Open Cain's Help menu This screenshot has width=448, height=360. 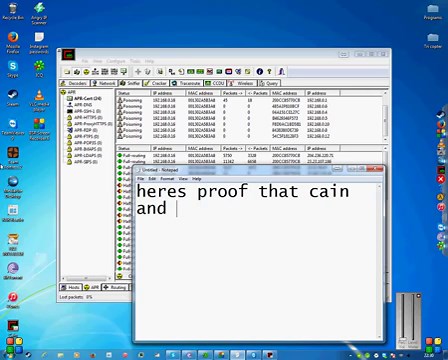(x=149, y=61)
